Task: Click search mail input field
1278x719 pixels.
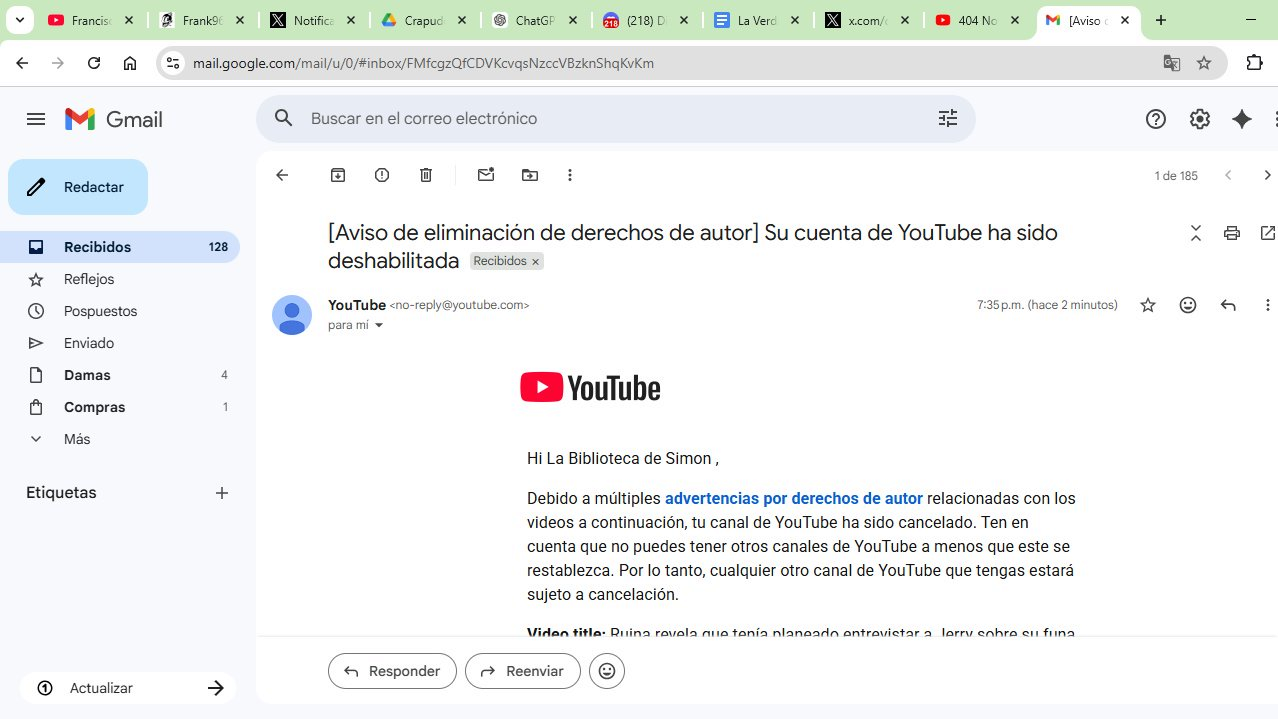Action: [615, 119]
